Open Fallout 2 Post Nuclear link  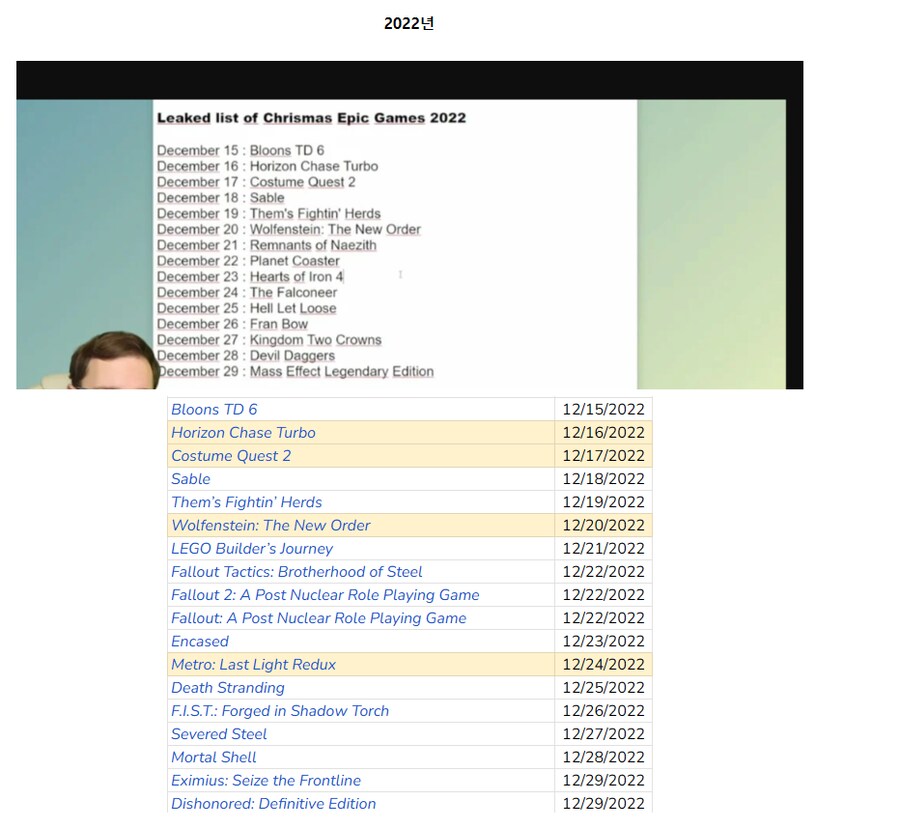click(x=325, y=594)
